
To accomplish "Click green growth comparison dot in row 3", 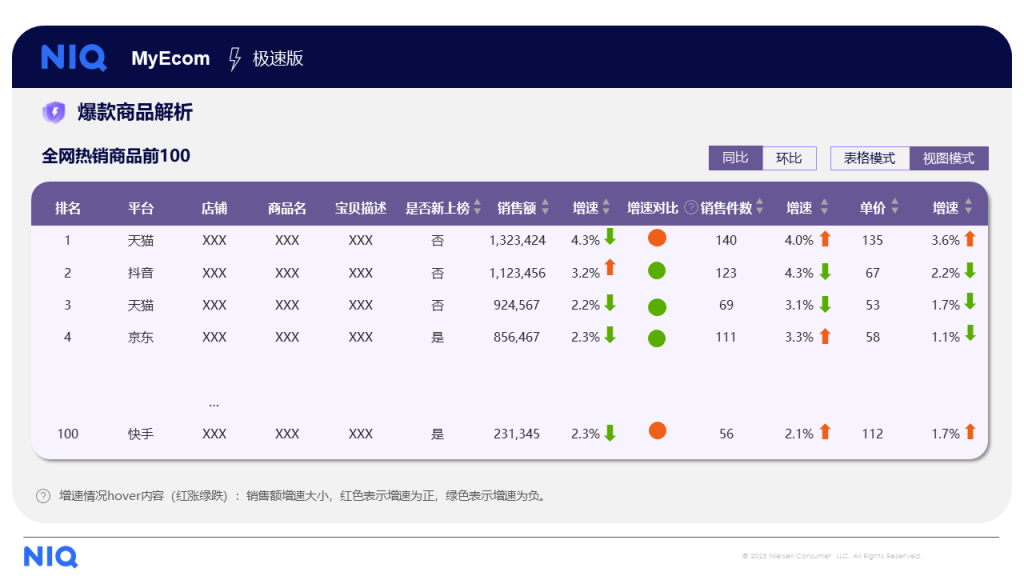I will [657, 307].
